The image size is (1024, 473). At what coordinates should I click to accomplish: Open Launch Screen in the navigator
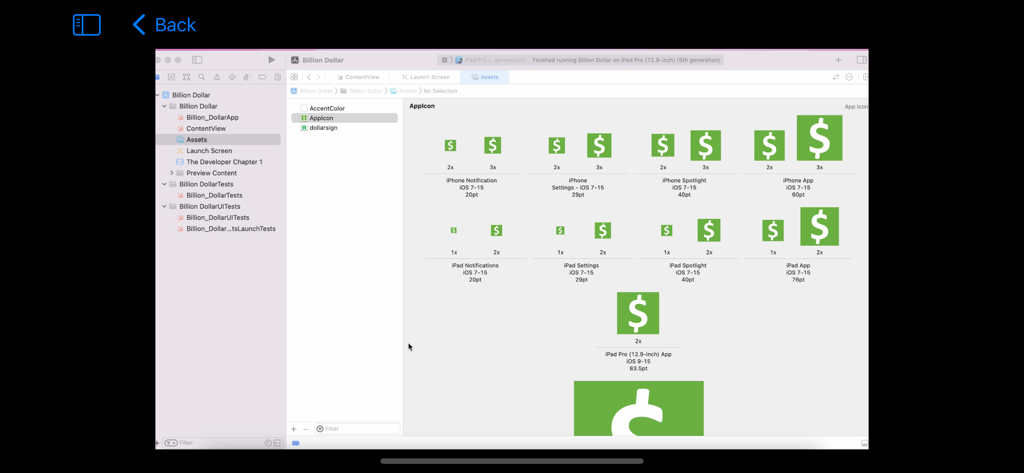[x=204, y=151]
